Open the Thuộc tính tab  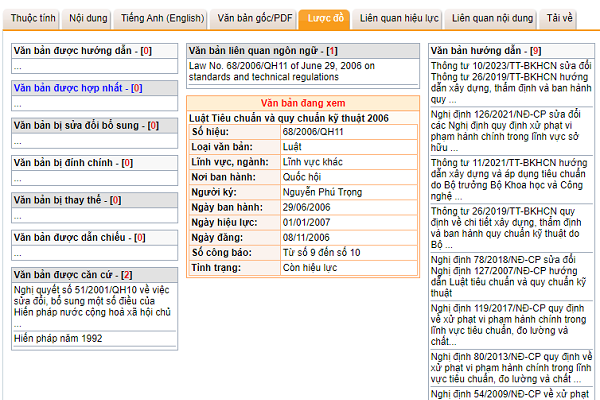click(x=33, y=19)
